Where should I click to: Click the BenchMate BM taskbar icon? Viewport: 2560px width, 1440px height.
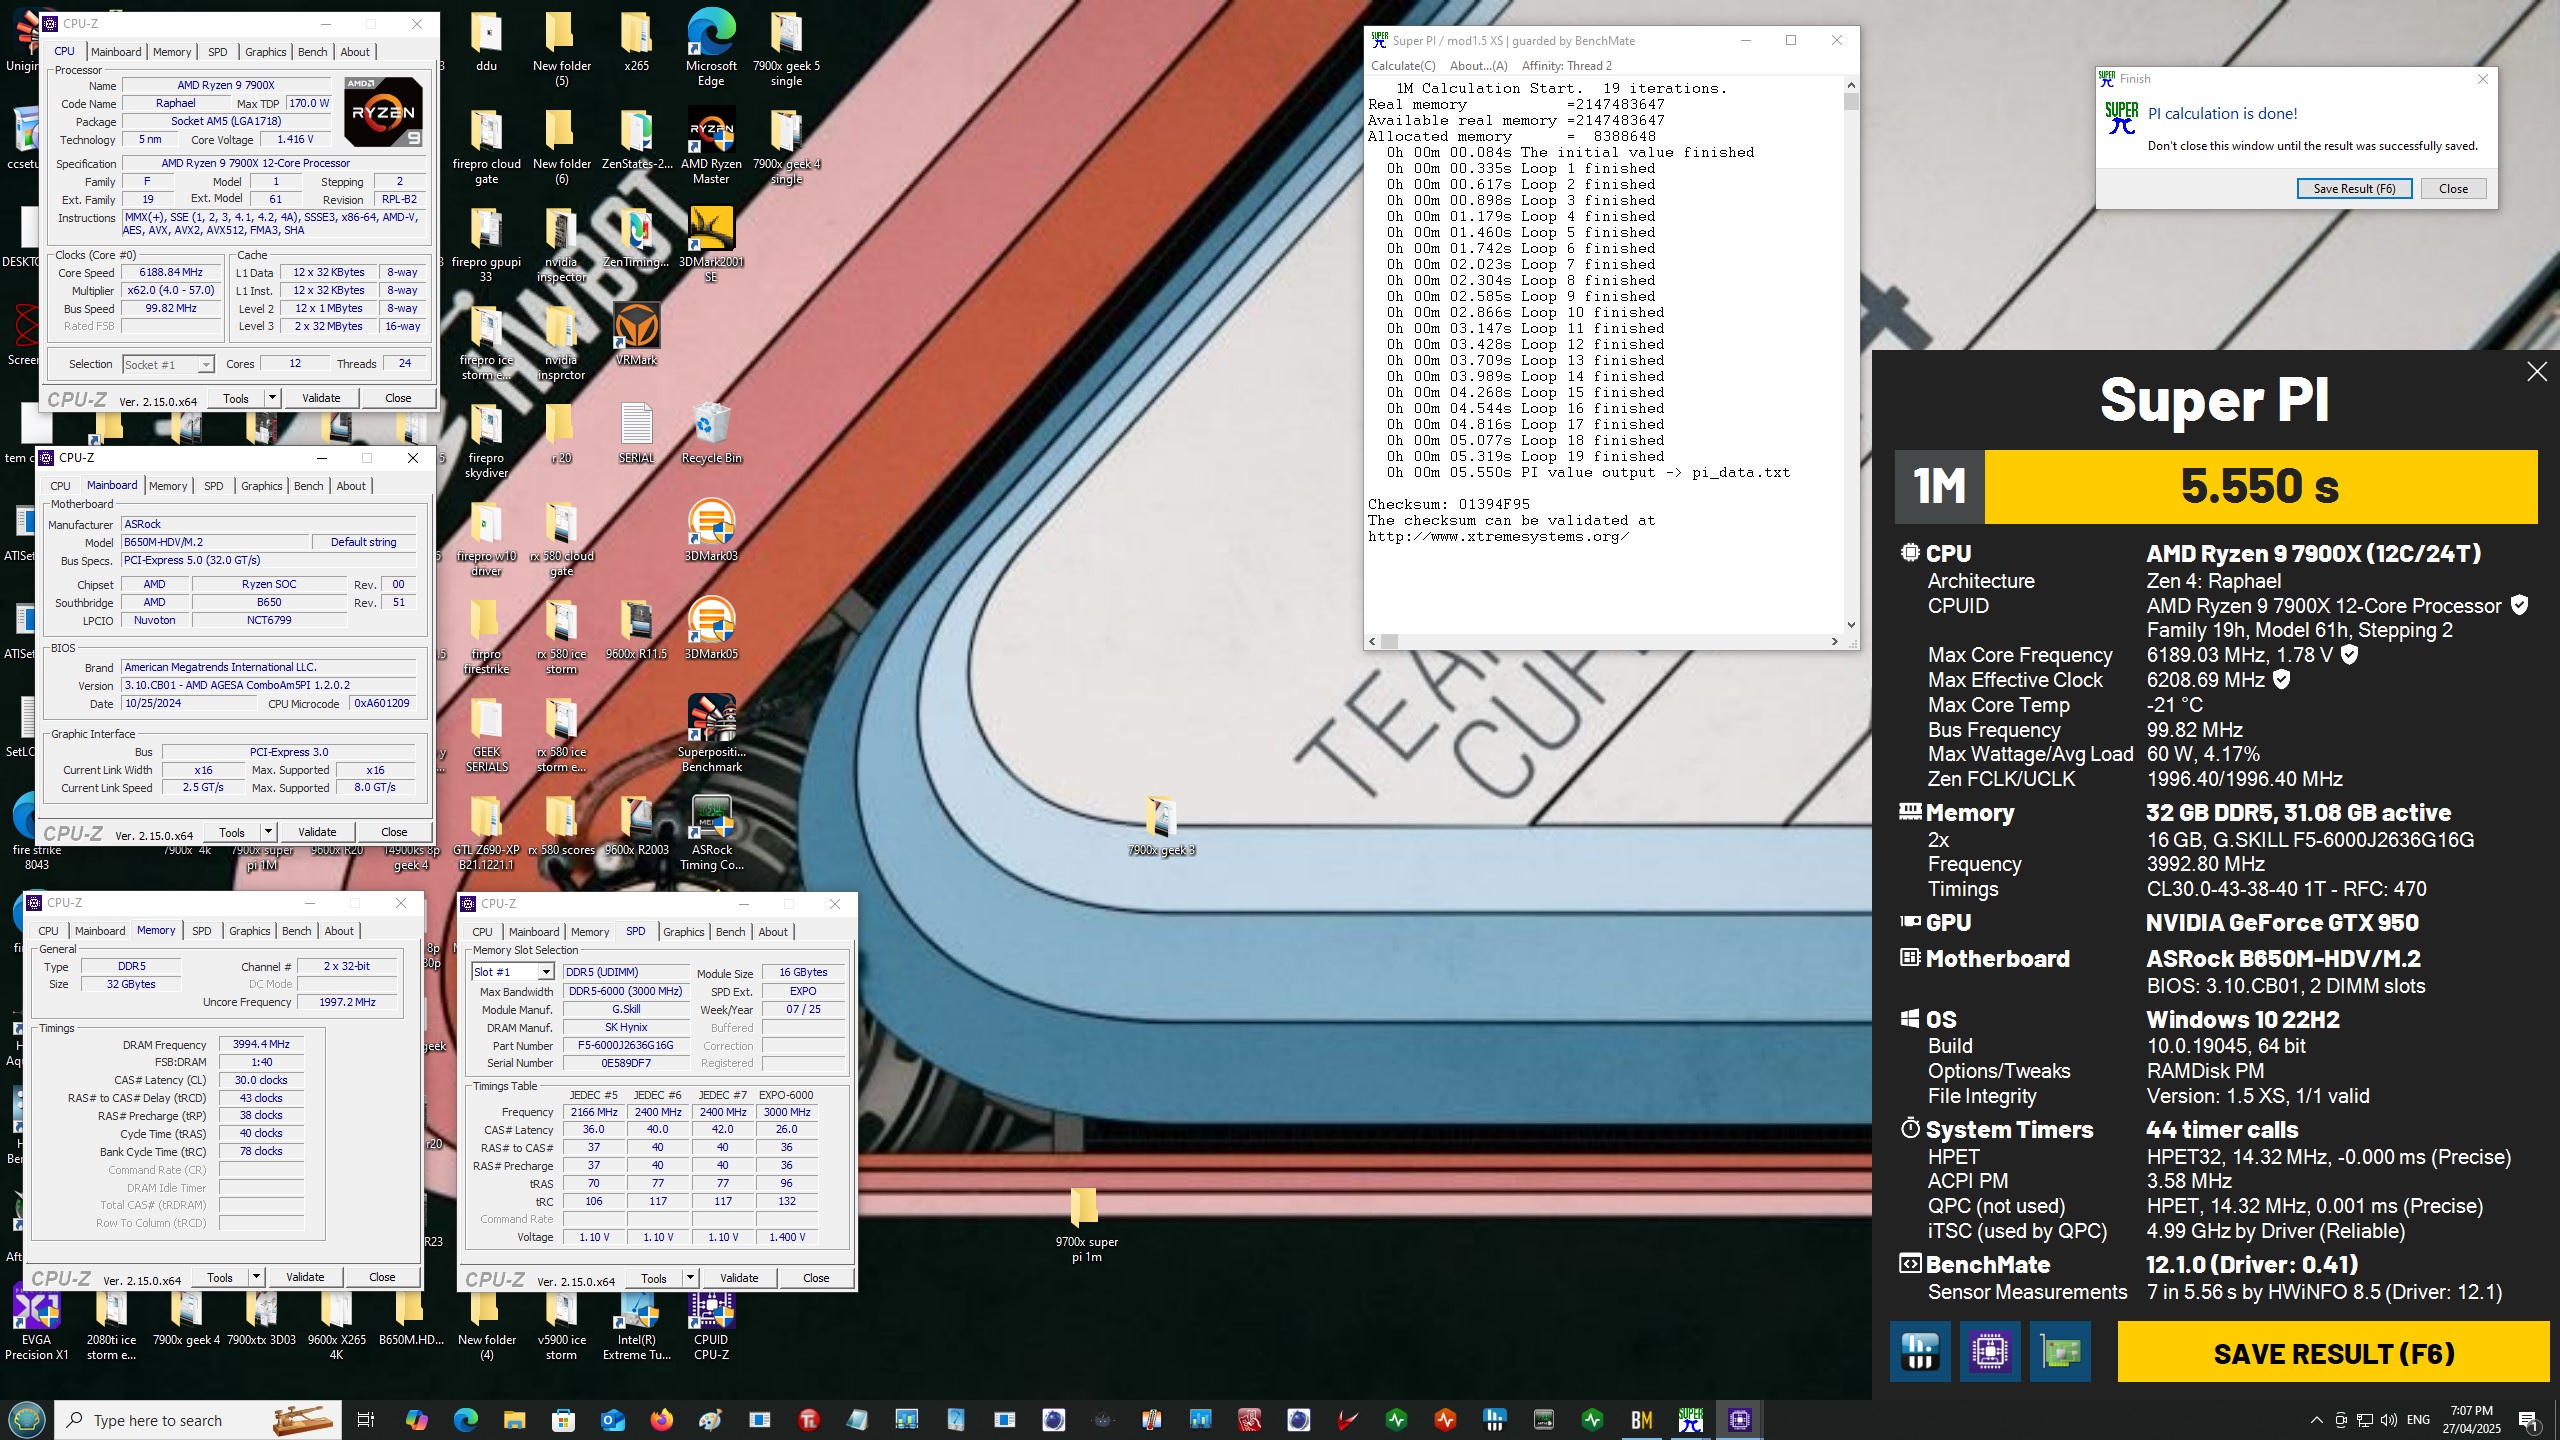[1641, 1419]
